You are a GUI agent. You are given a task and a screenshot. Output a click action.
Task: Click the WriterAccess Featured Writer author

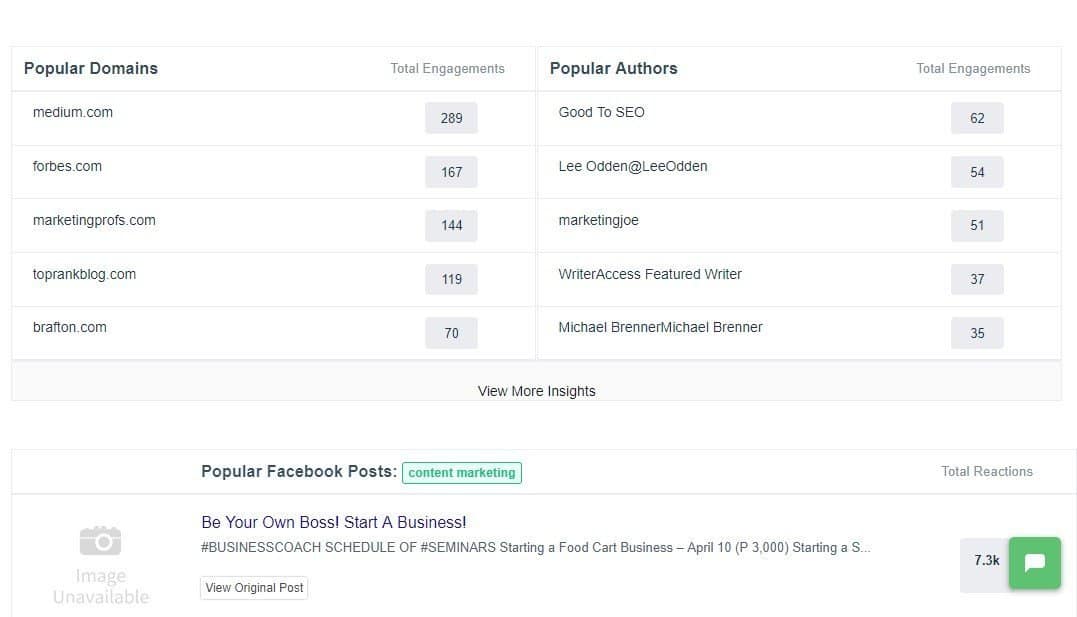650,274
